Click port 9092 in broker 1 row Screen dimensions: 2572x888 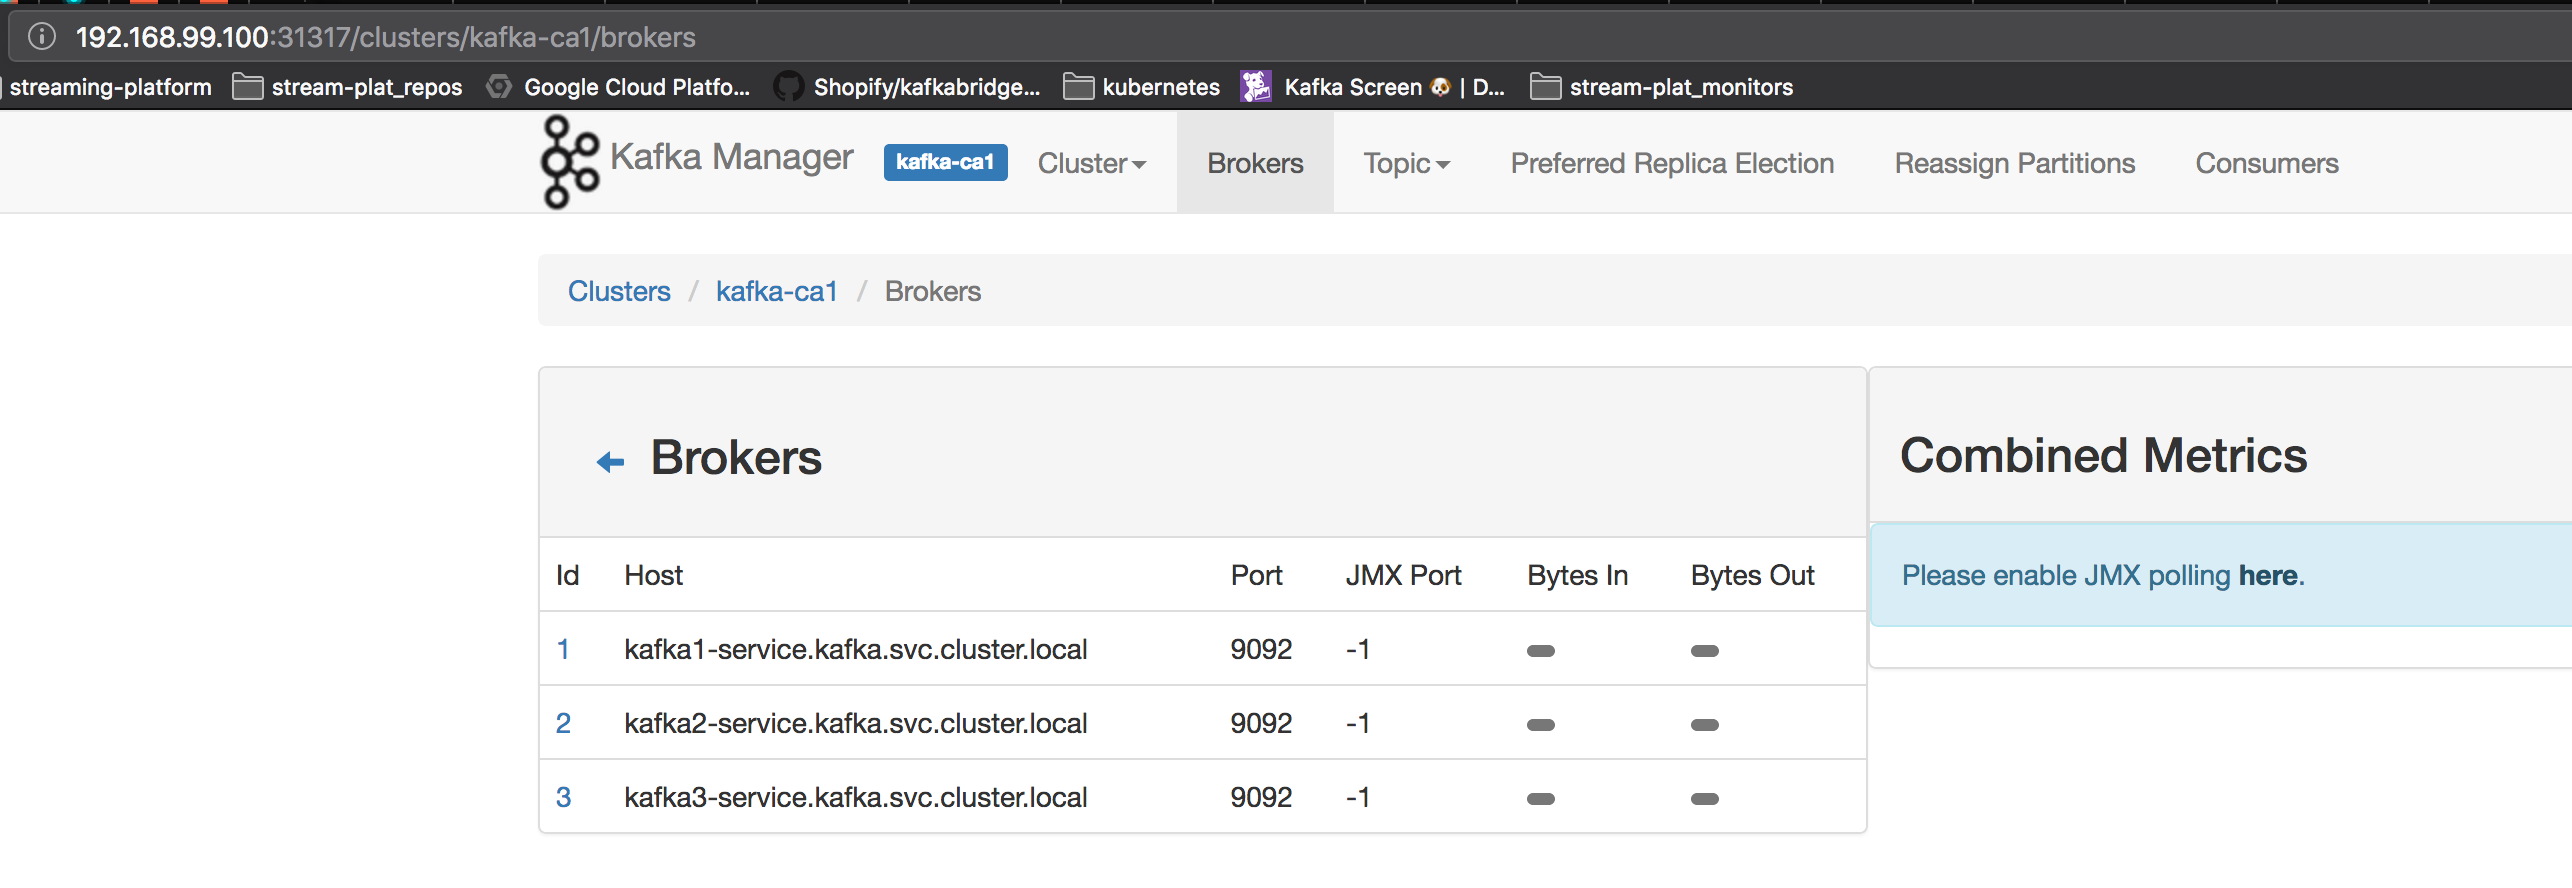click(1261, 649)
